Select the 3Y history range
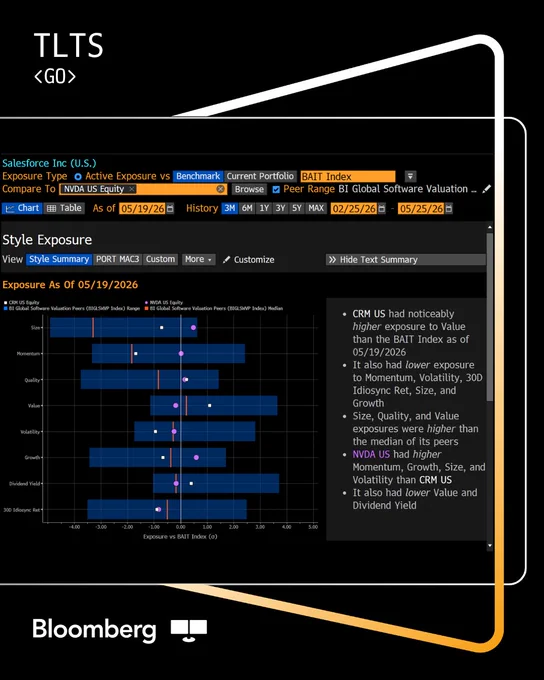 click(280, 208)
